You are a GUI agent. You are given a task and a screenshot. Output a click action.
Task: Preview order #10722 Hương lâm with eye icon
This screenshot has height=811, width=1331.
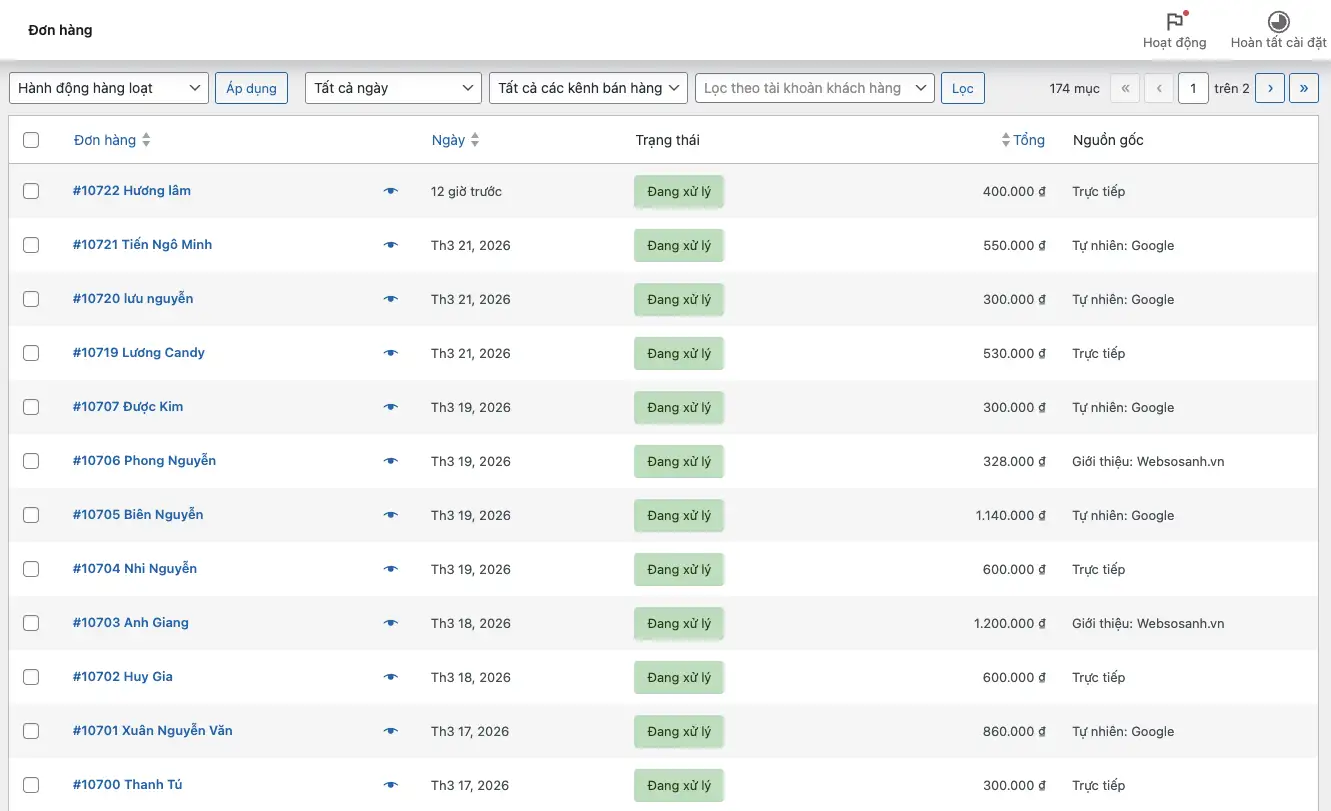tap(391, 191)
